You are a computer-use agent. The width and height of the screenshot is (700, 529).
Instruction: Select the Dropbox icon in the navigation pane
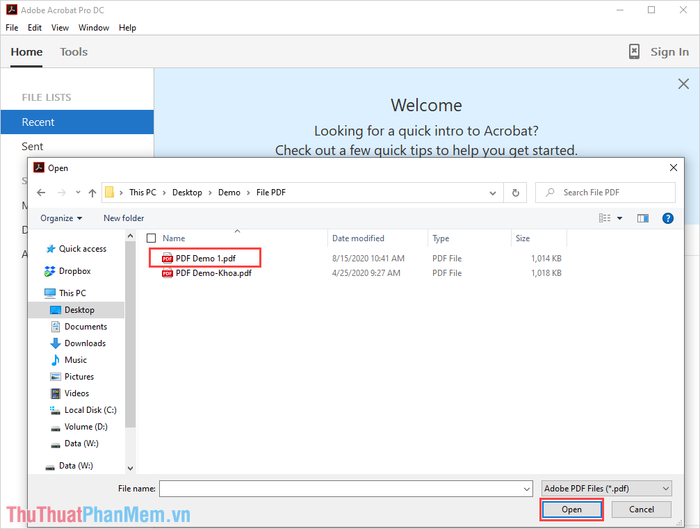click(50, 271)
